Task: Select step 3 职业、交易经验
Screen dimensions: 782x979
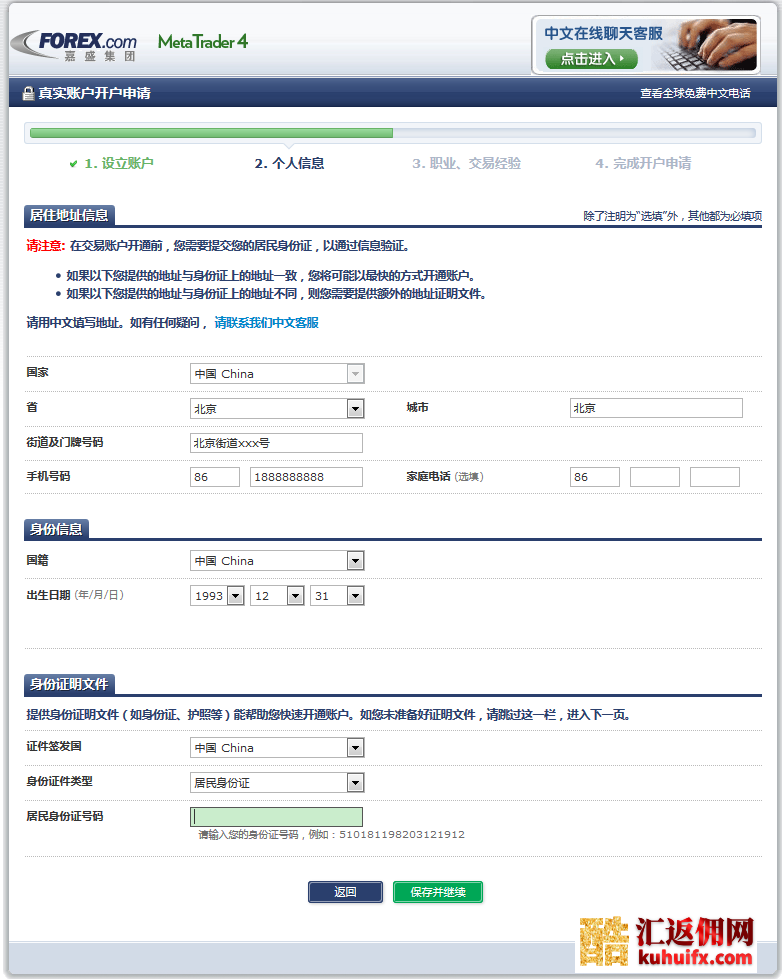Action: coord(466,163)
